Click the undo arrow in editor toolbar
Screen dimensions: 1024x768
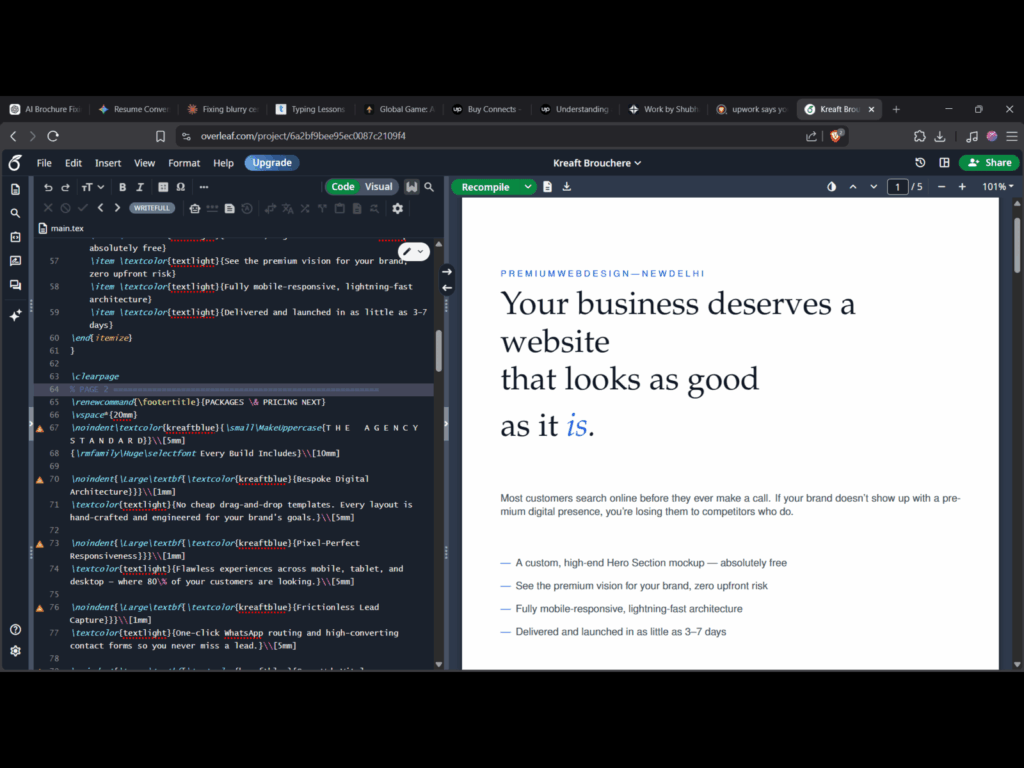pos(48,187)
